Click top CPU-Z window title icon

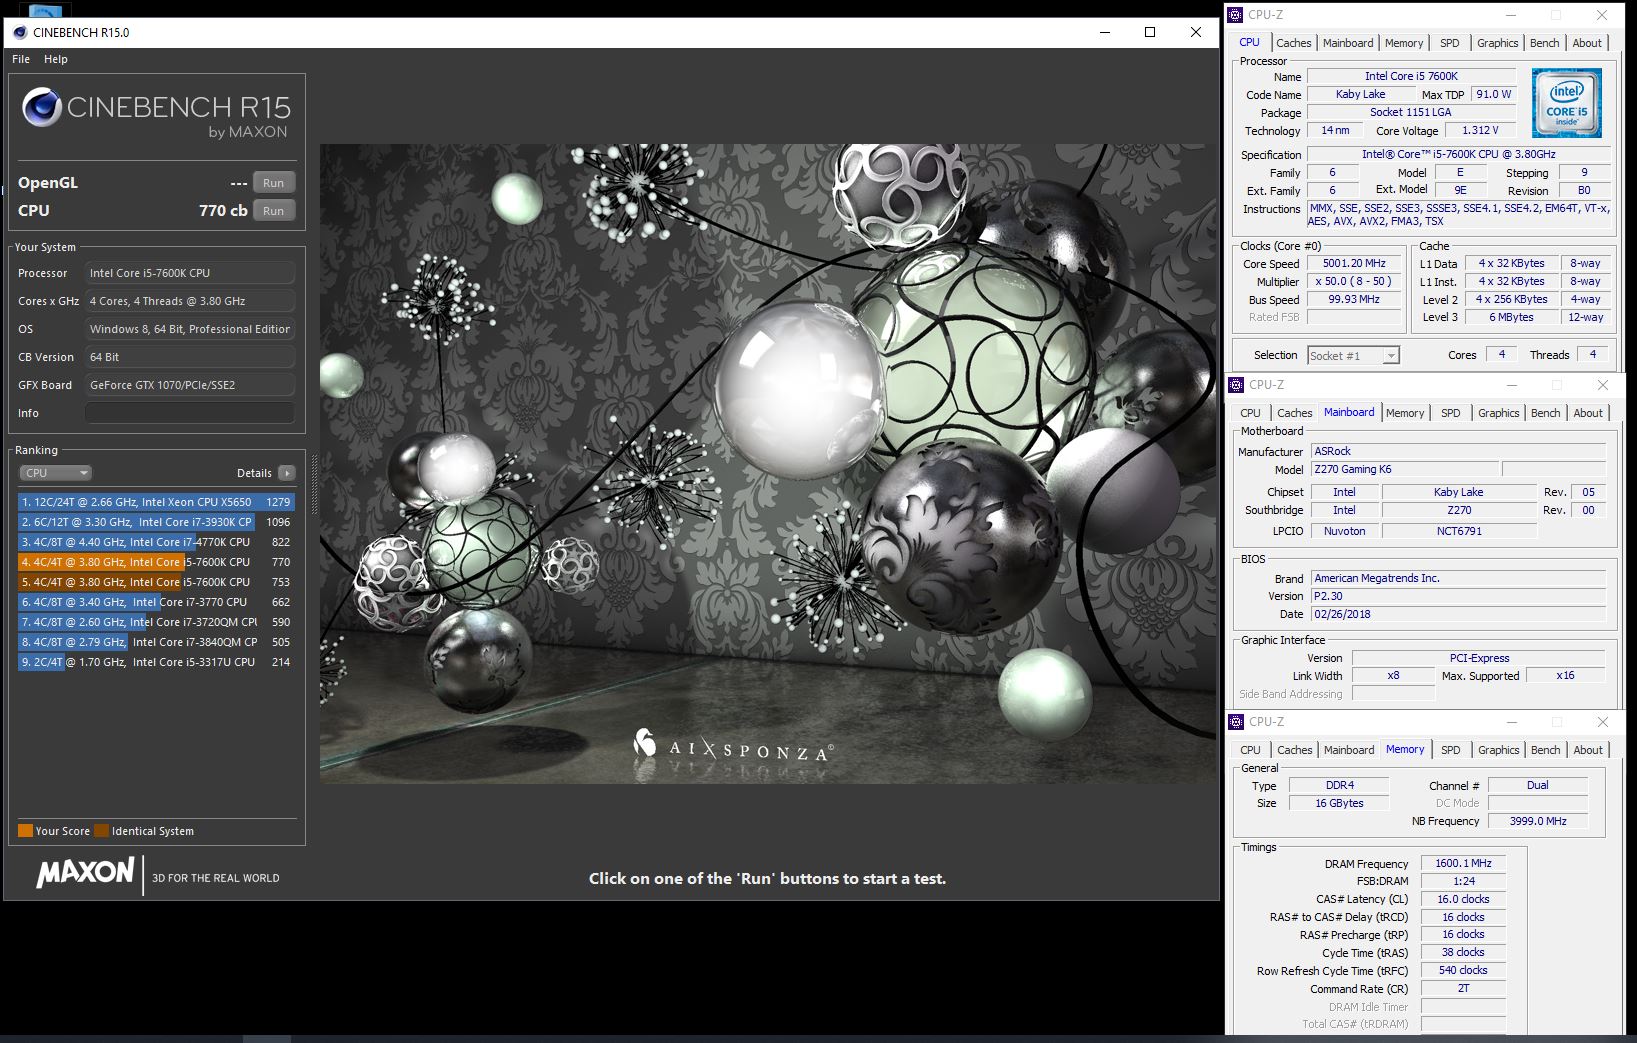[x=1236, y=15]
